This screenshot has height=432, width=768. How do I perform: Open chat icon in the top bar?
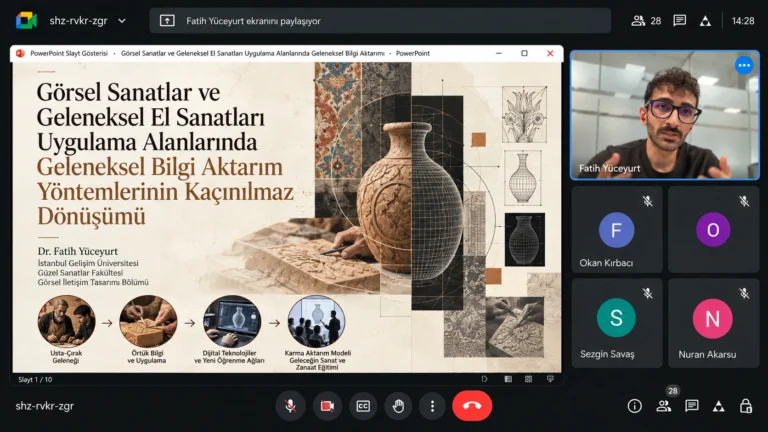click(679, 21)
